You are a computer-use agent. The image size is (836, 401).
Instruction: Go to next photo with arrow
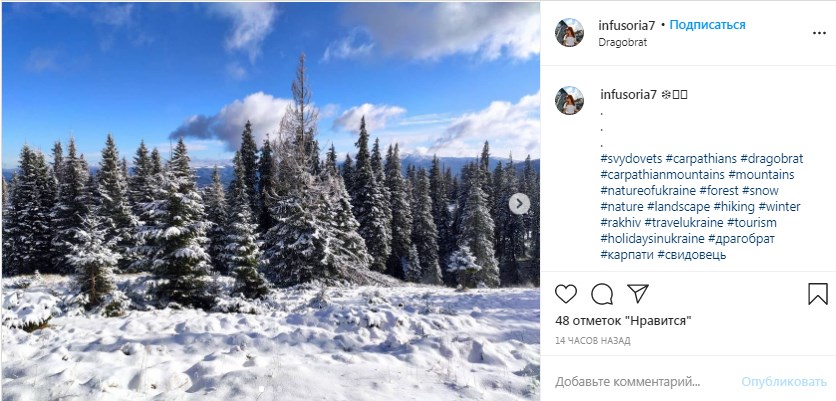point(519,204)
